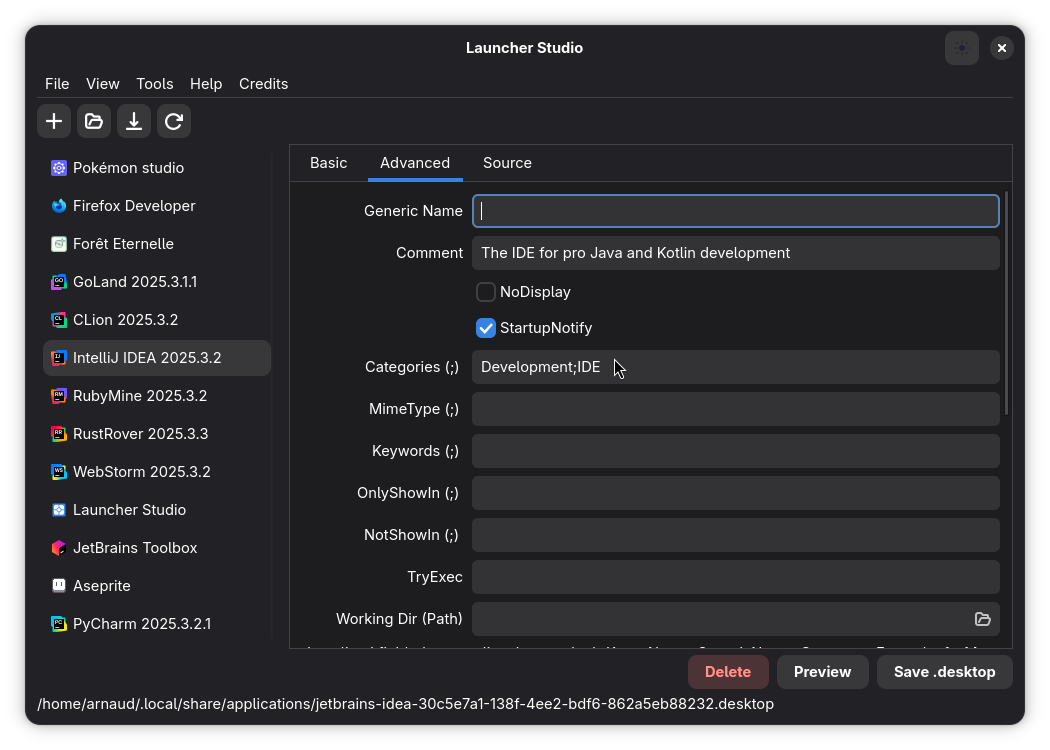Click the Working Dir folder browse icon

click(x=982, y=619)
